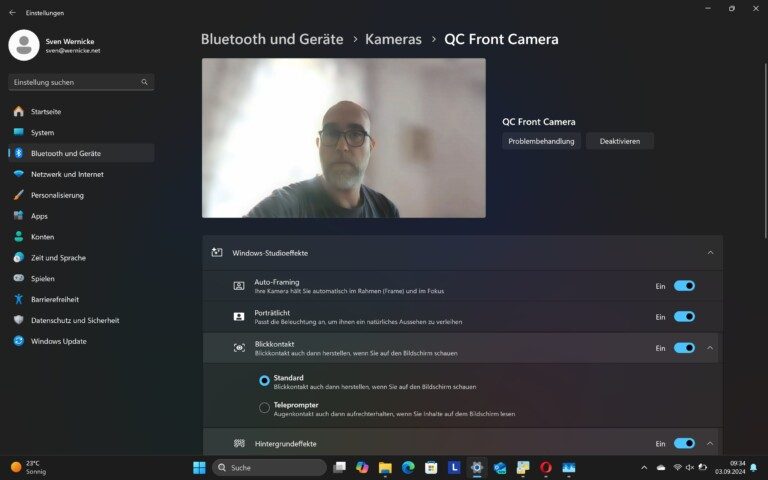Click the Wi-Fi network tray icon
Screen dimensions: 768x480
(x=677, y=468)
